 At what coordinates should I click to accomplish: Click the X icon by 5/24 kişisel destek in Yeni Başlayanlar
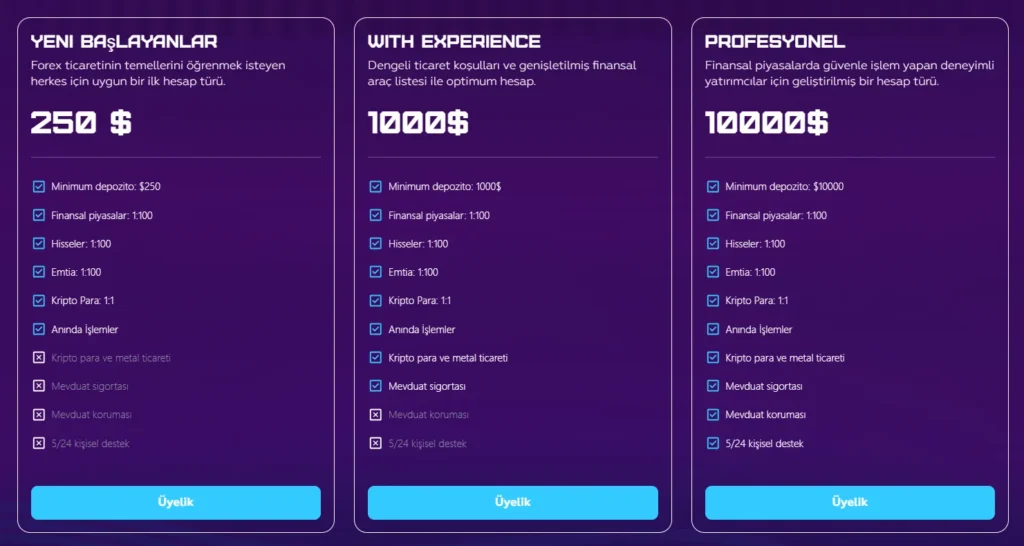tap(39, 443)
